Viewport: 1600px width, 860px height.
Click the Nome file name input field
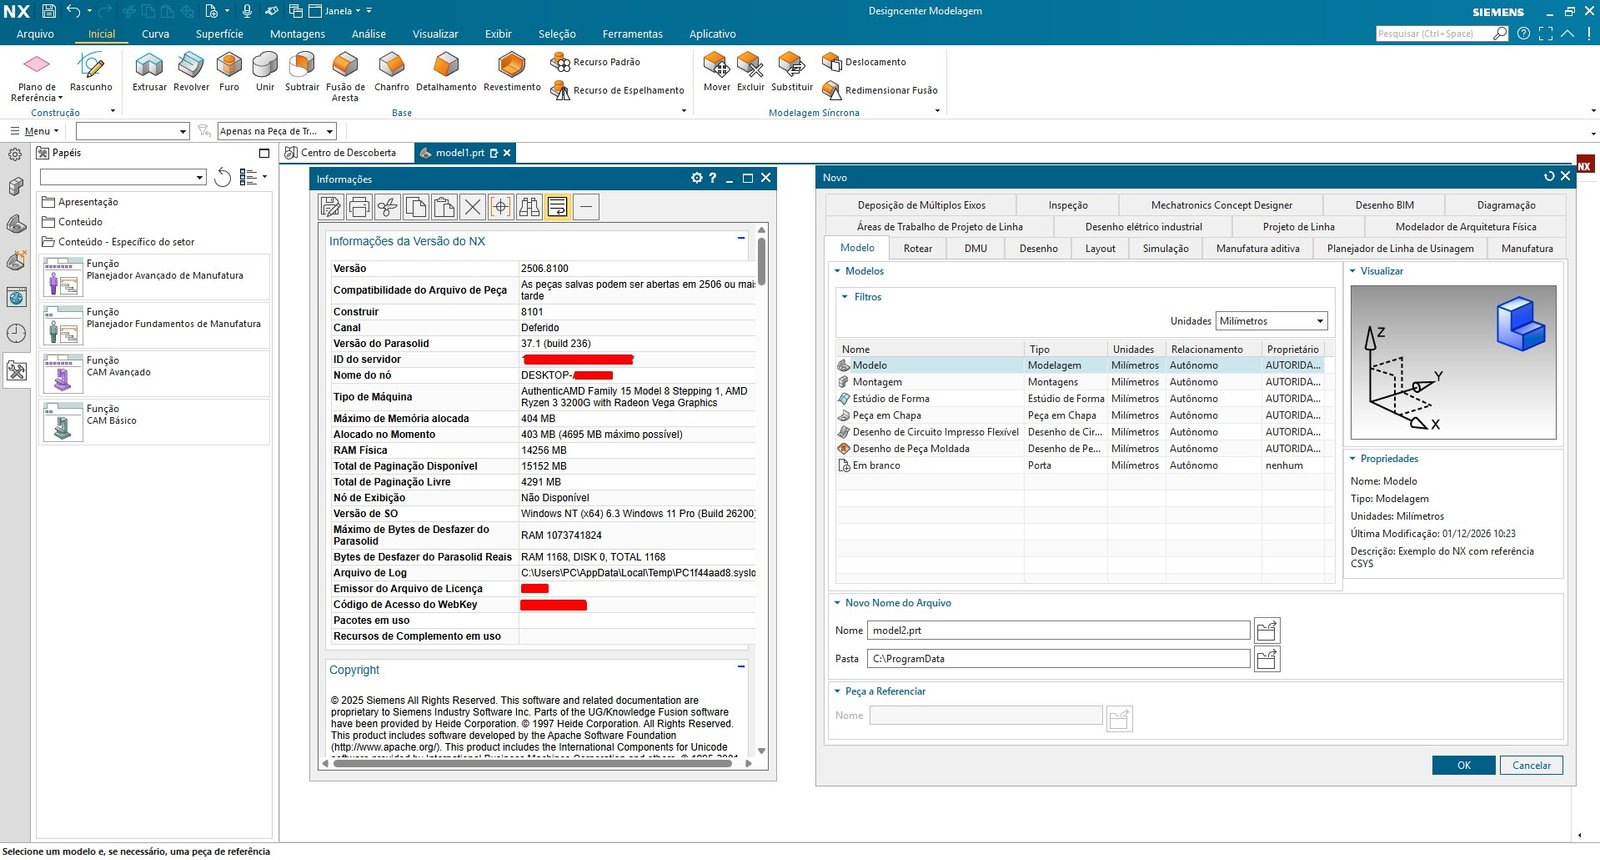tap(1059, 631)
